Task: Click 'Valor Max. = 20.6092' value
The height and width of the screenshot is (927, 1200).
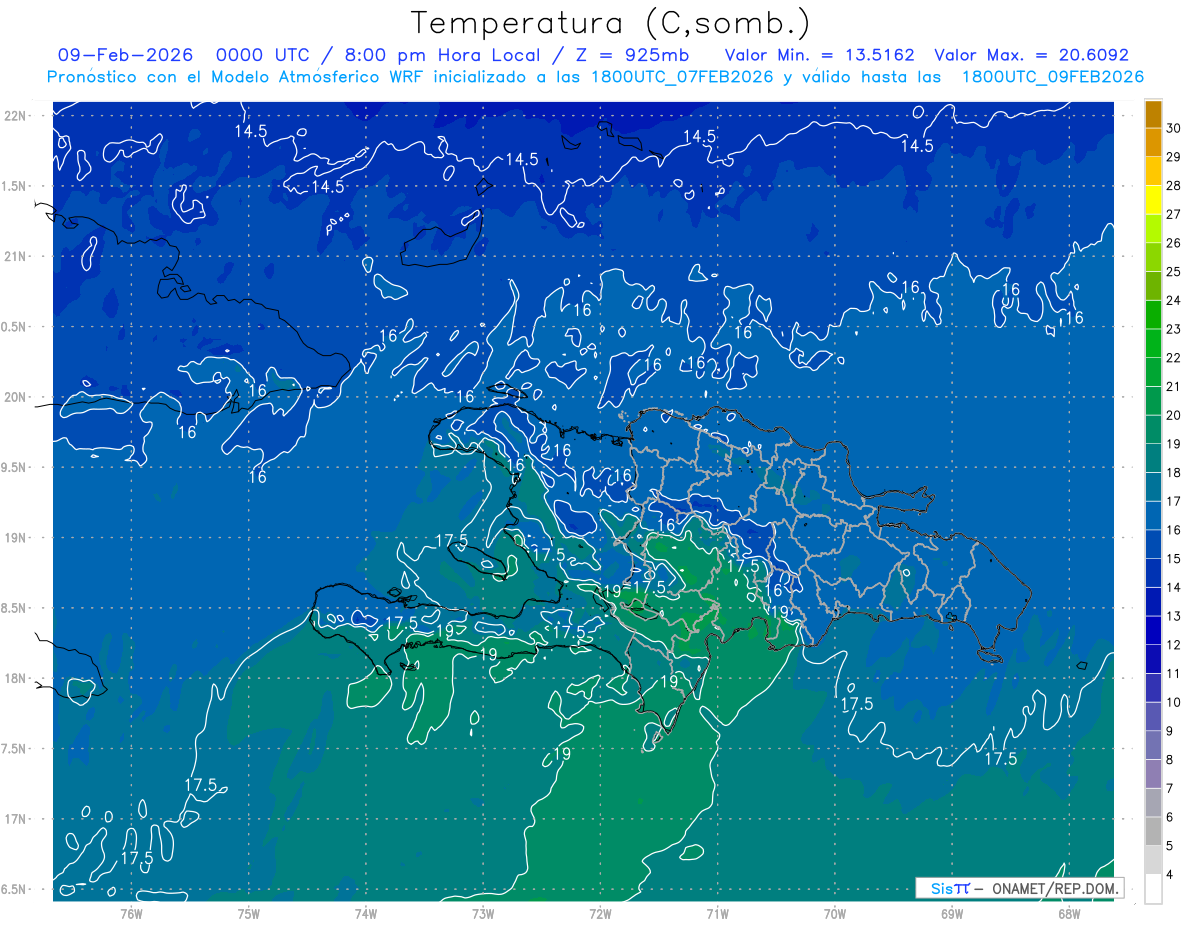Action: click(1031, 55)
